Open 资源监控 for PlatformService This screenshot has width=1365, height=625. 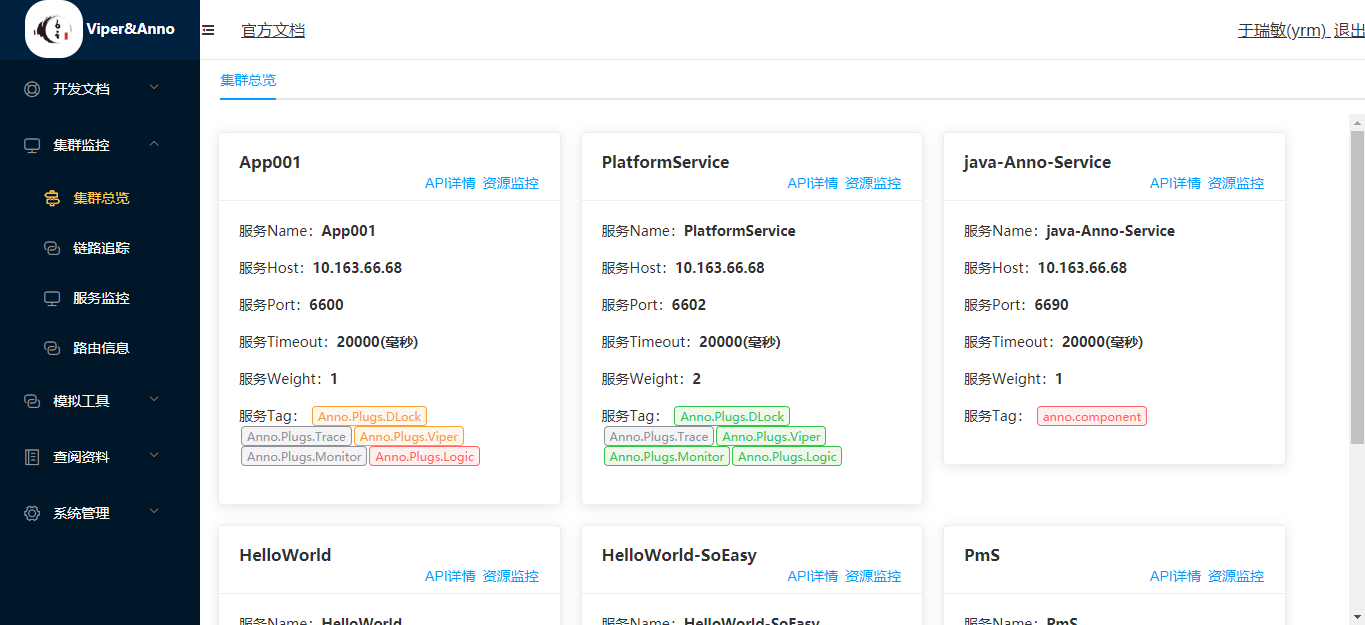[x=873, y=183]
